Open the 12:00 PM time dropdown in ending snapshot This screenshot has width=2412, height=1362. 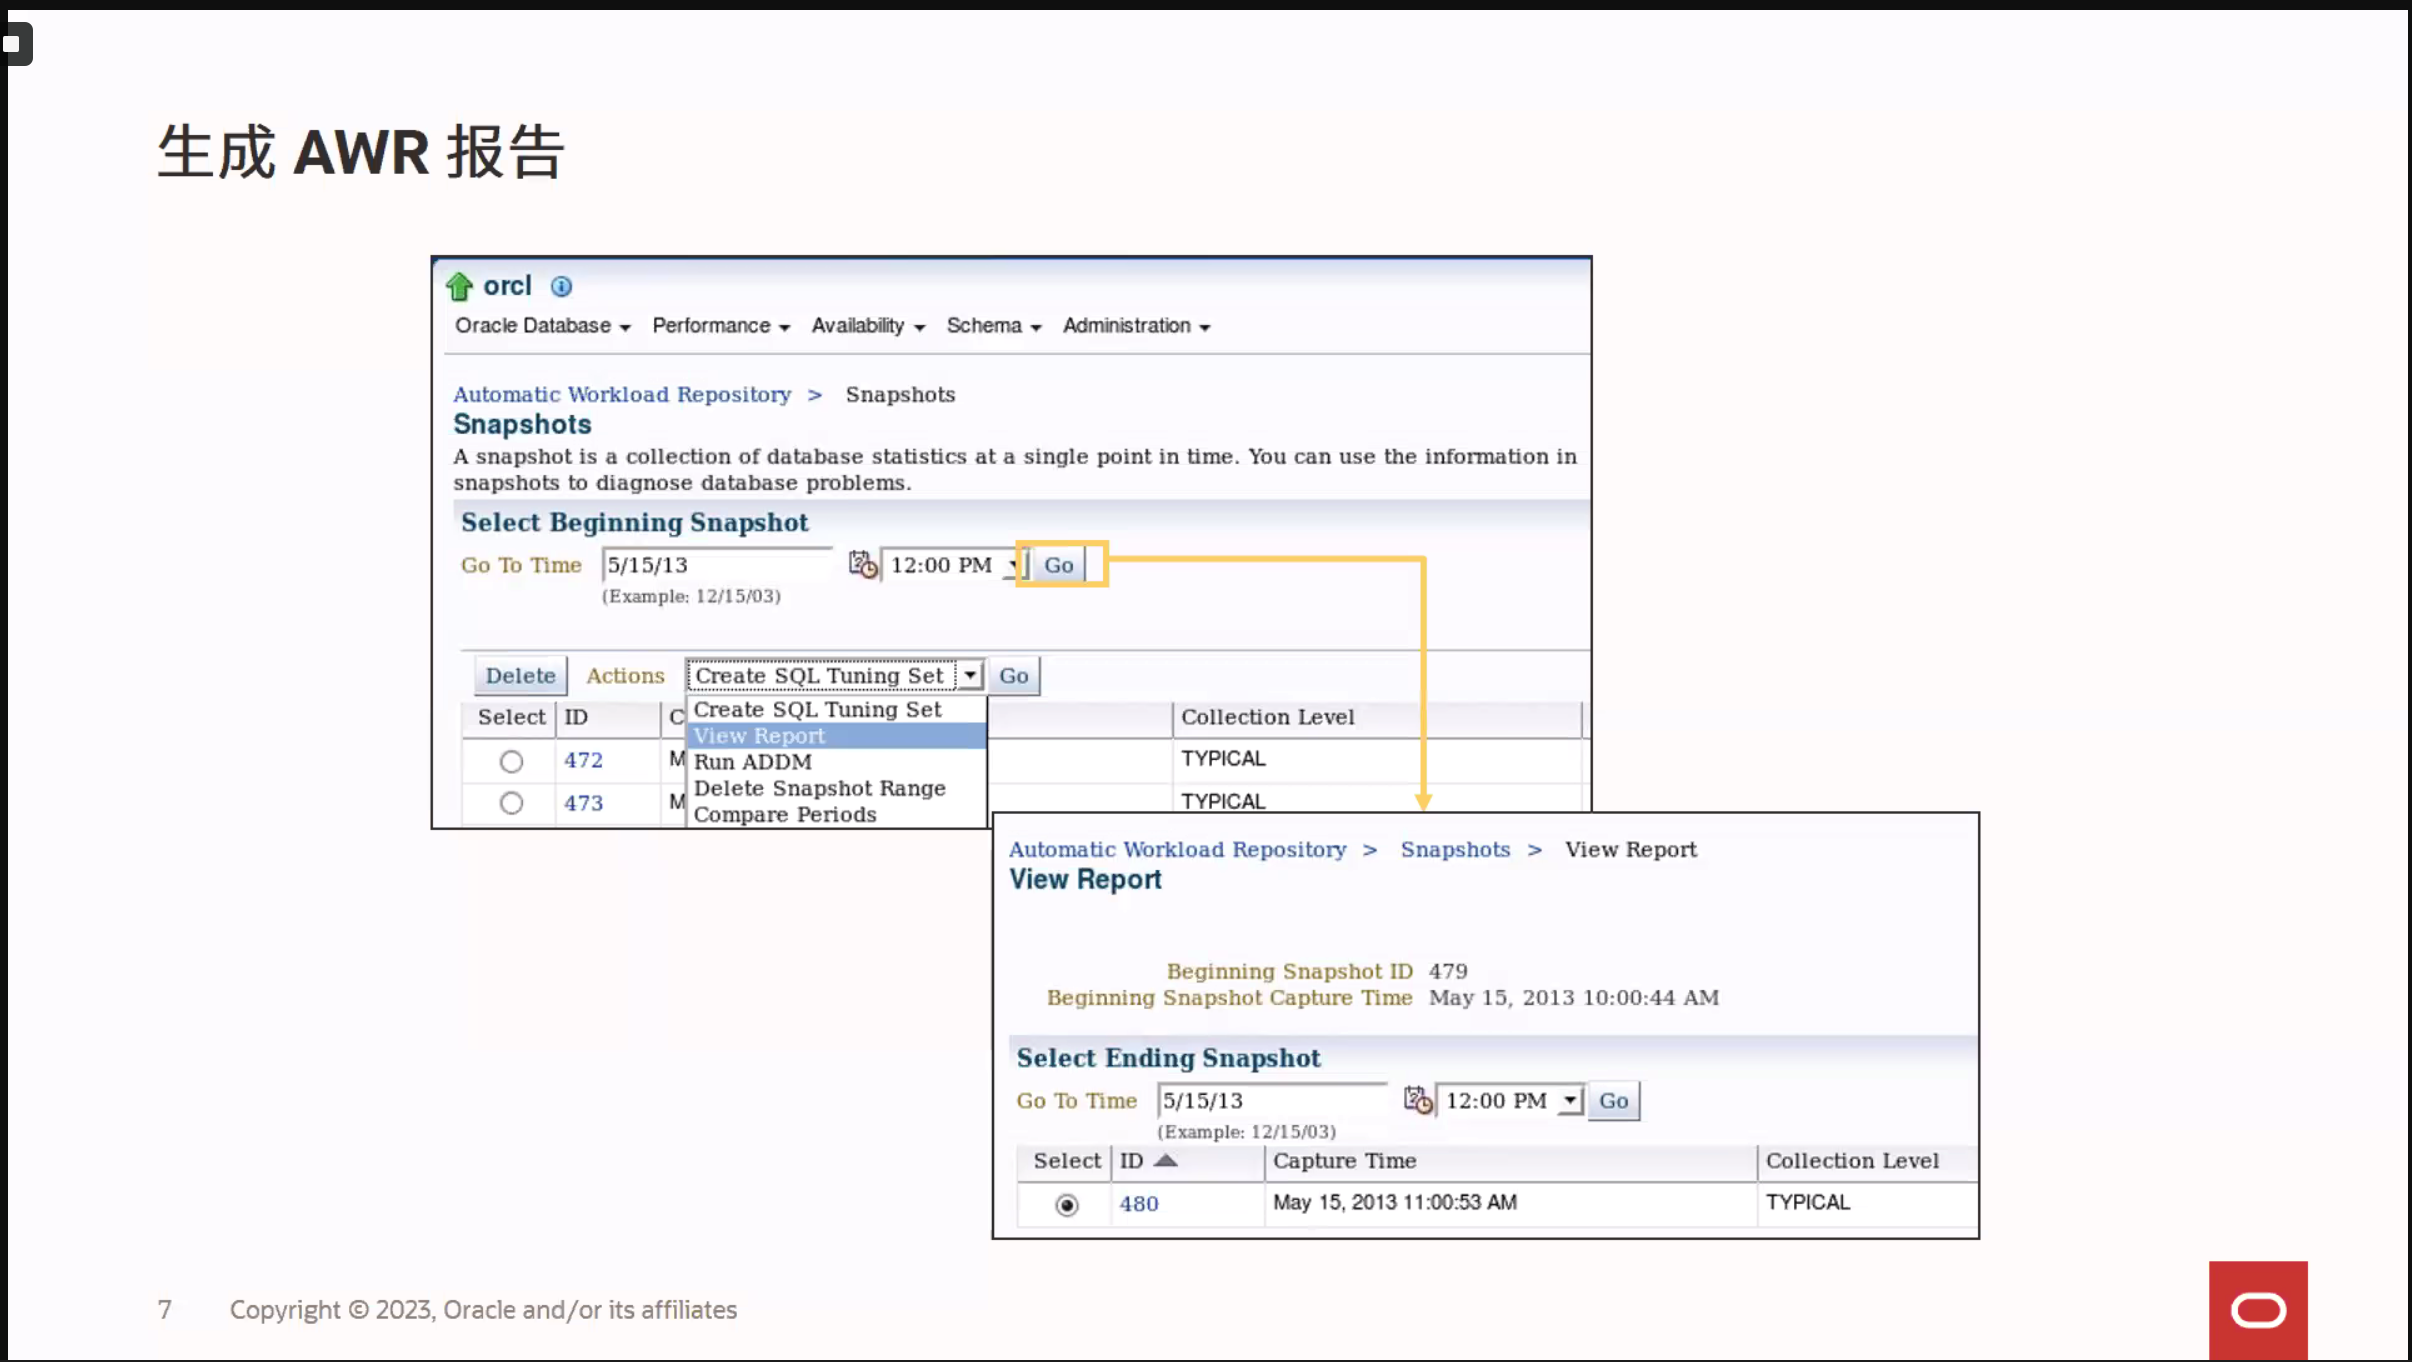tap(1509, 1100)
